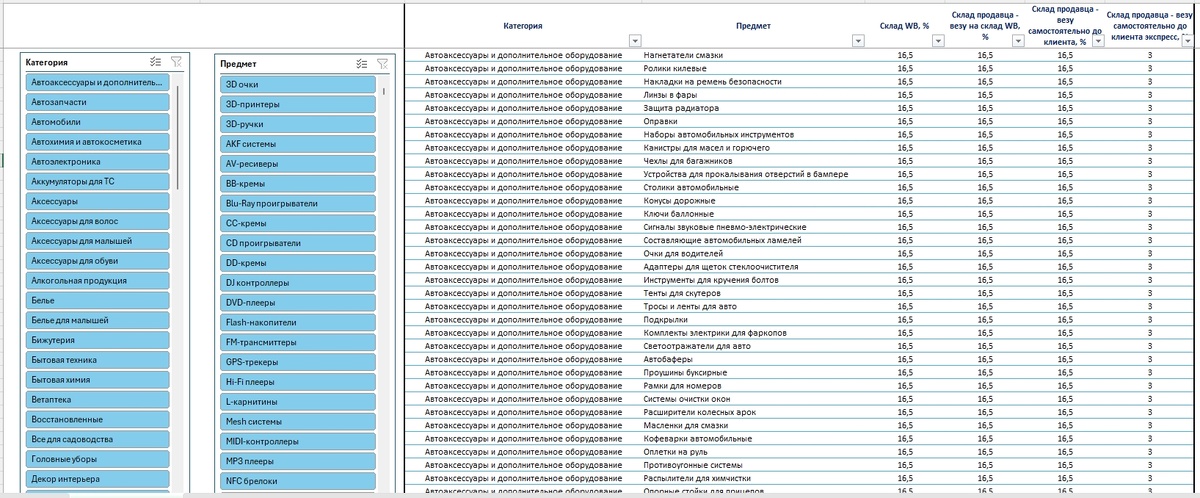Select Бытовая техника slicer item
This screenshot has width=1200, height=498.
click(x=96, y=360)
